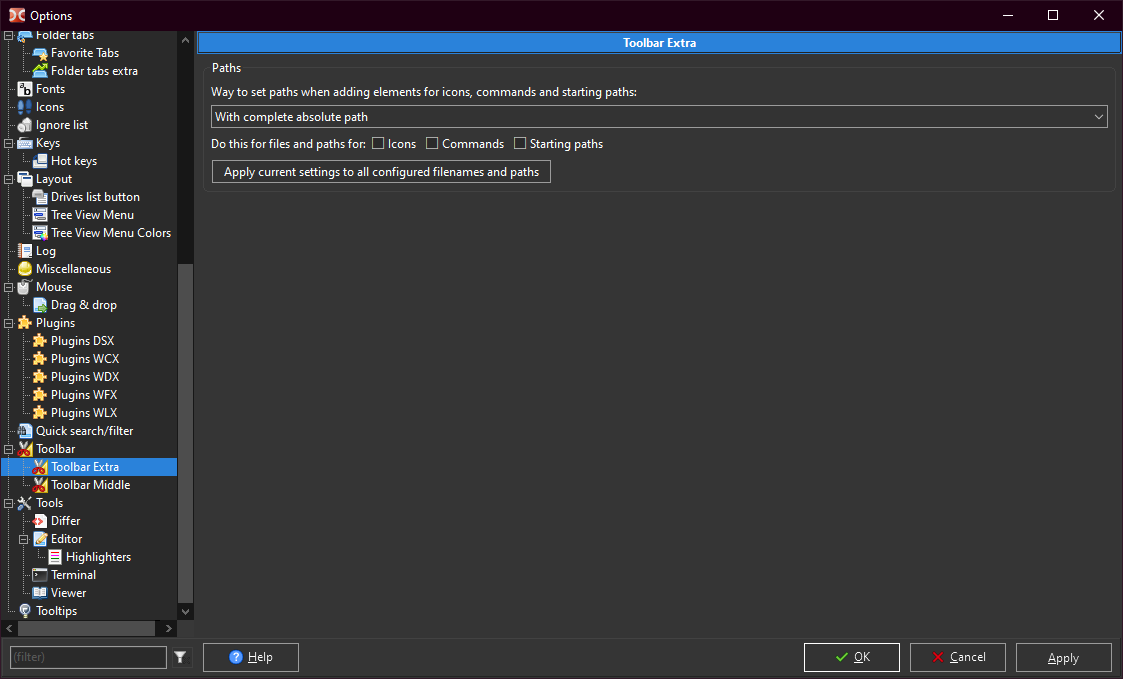Click the Fonts icon in tree

(25, 89)
